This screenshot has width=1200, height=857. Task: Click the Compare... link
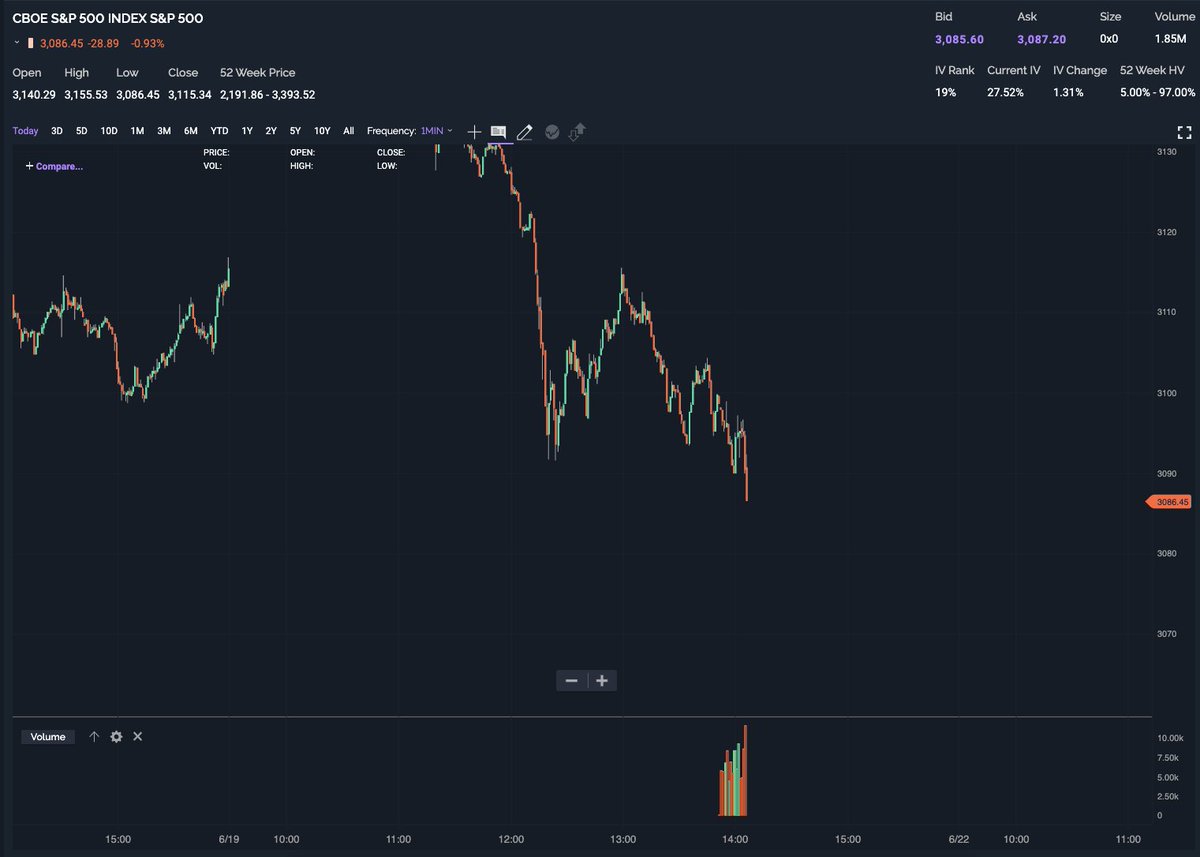tap(54, 166)
